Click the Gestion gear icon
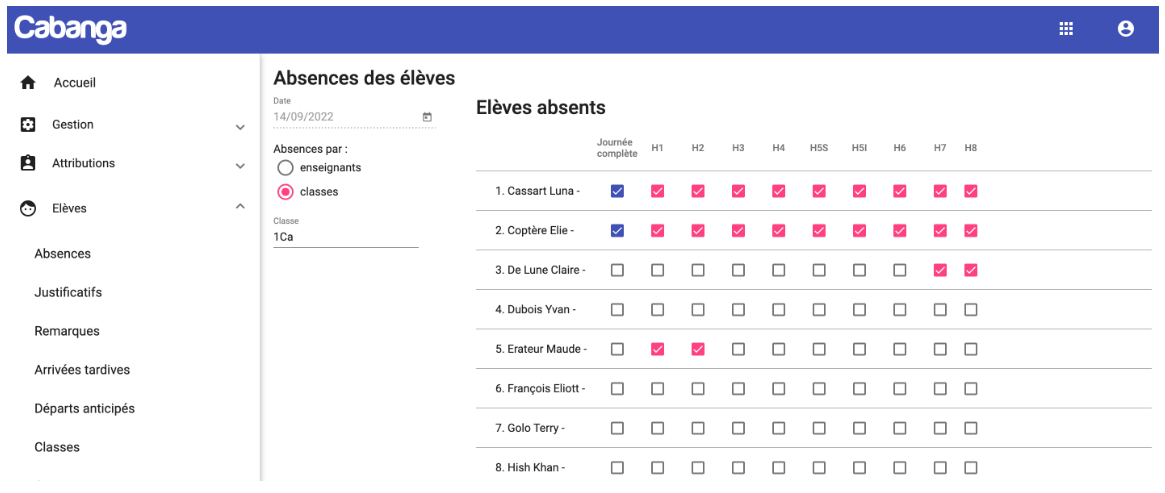Viewport: 1165px width, 493px height. [27, 125]
